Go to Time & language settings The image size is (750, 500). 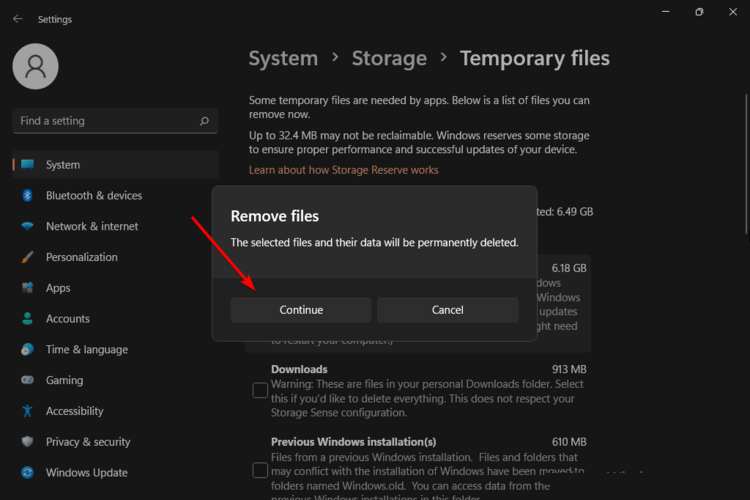86,350
